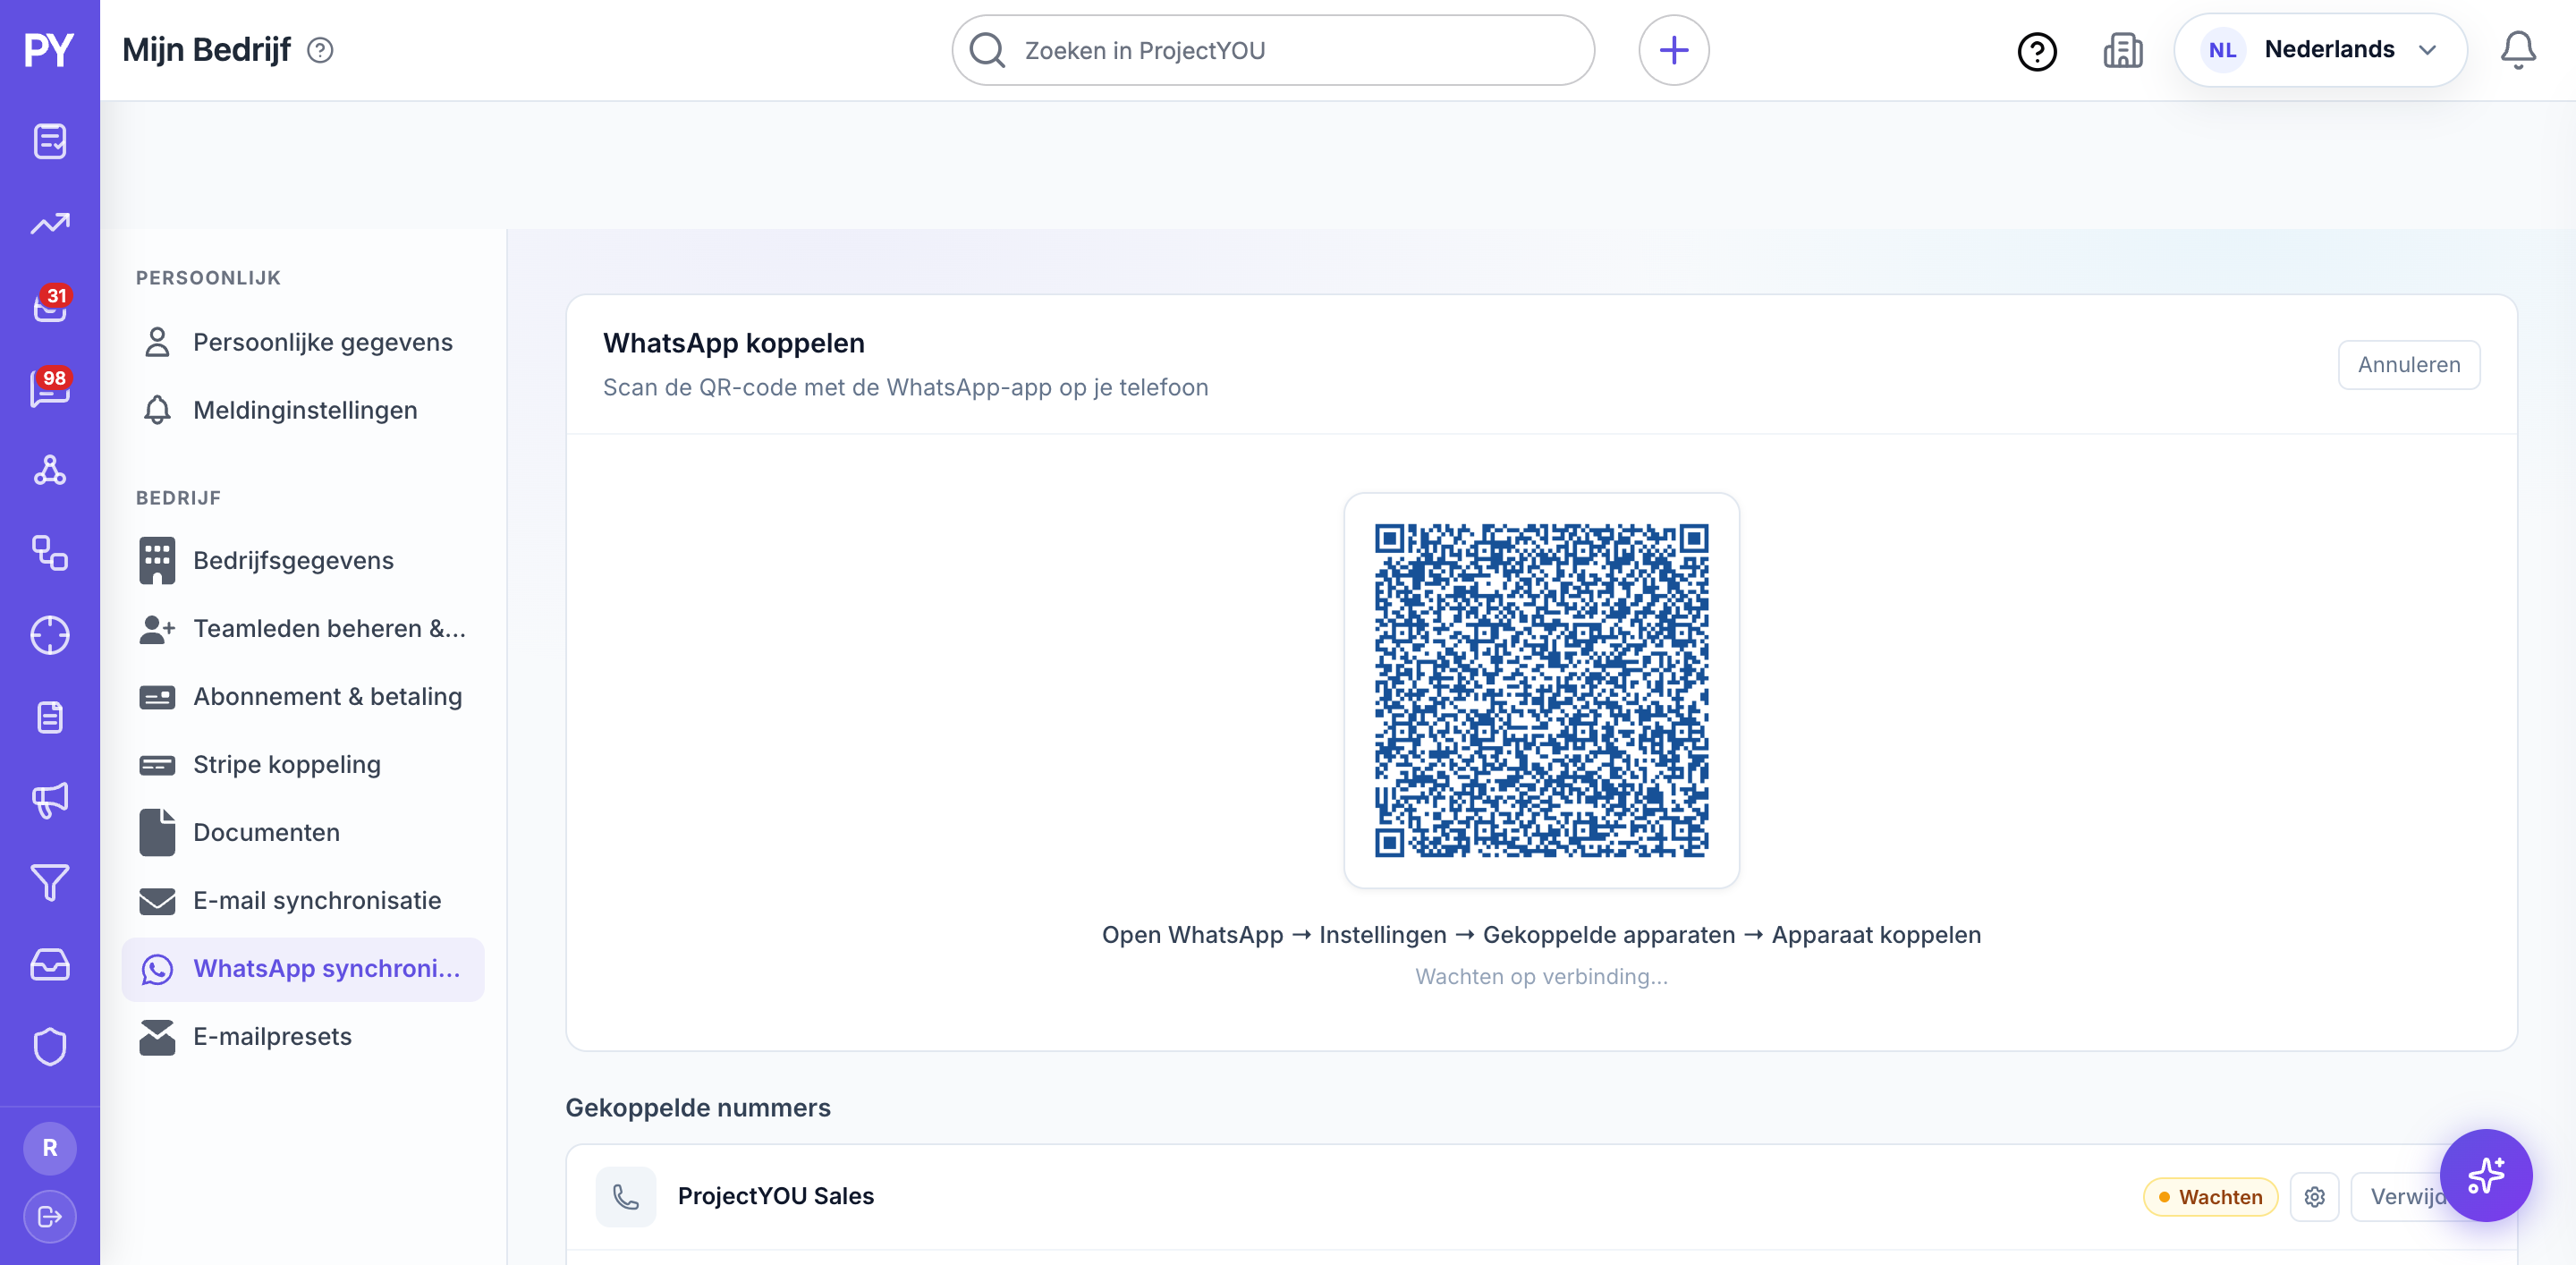Viewport: 2576px width, 1265px height.
Task: Open the Nederlands language dropdown
Action: tap(2320, 50)
